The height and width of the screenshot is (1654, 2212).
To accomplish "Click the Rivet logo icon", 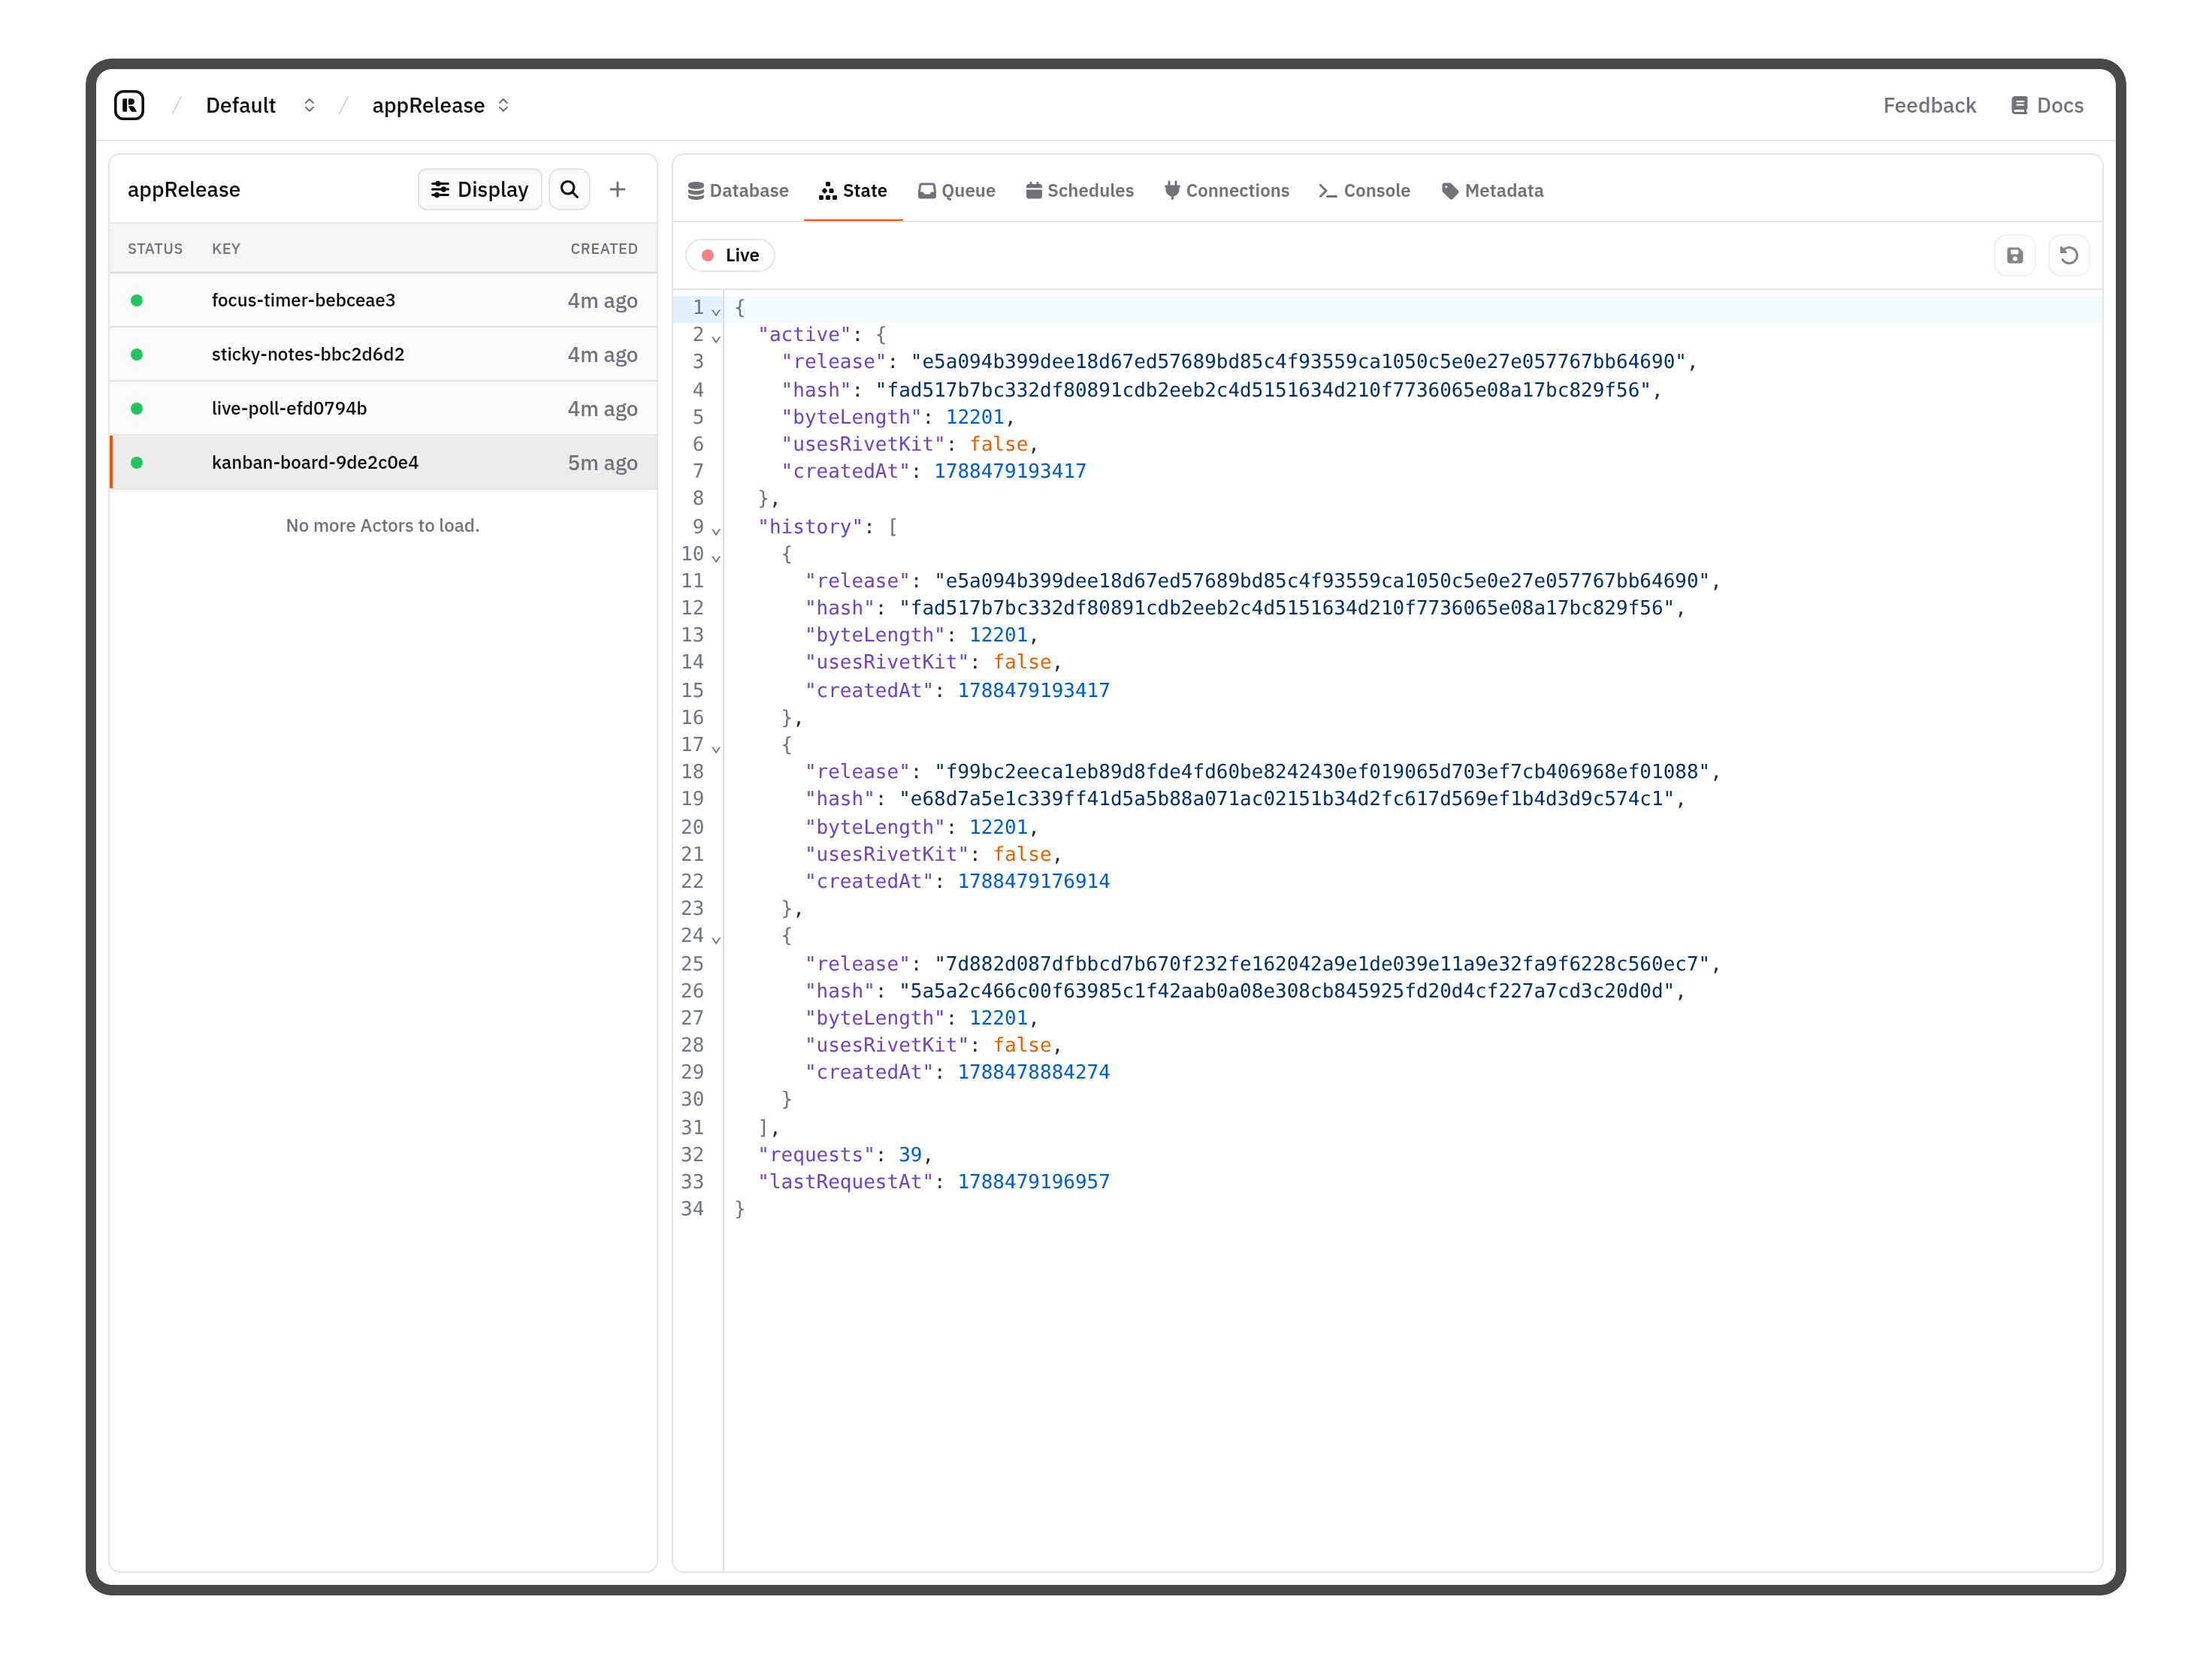I will coord(129,105).
